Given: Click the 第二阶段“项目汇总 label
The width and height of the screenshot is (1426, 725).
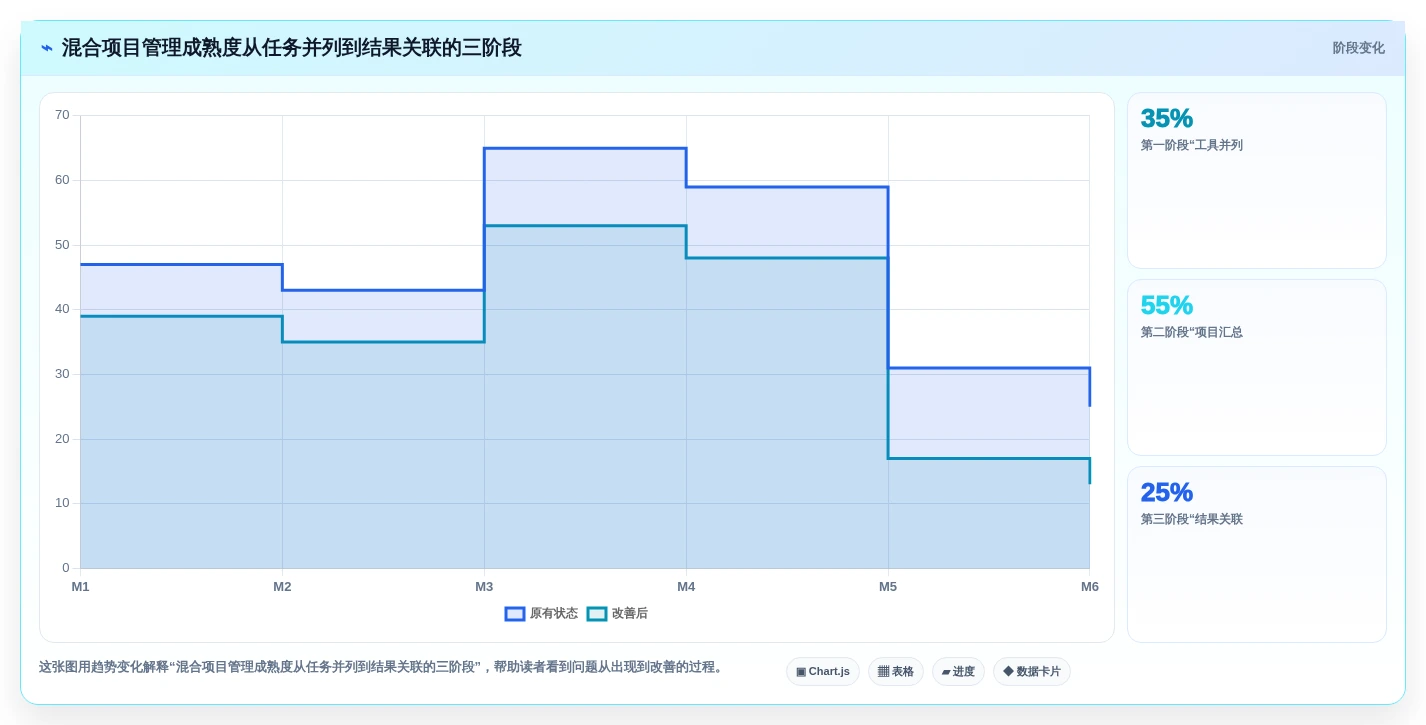Looking at the screenshot, I should [x=1192, y=332].
